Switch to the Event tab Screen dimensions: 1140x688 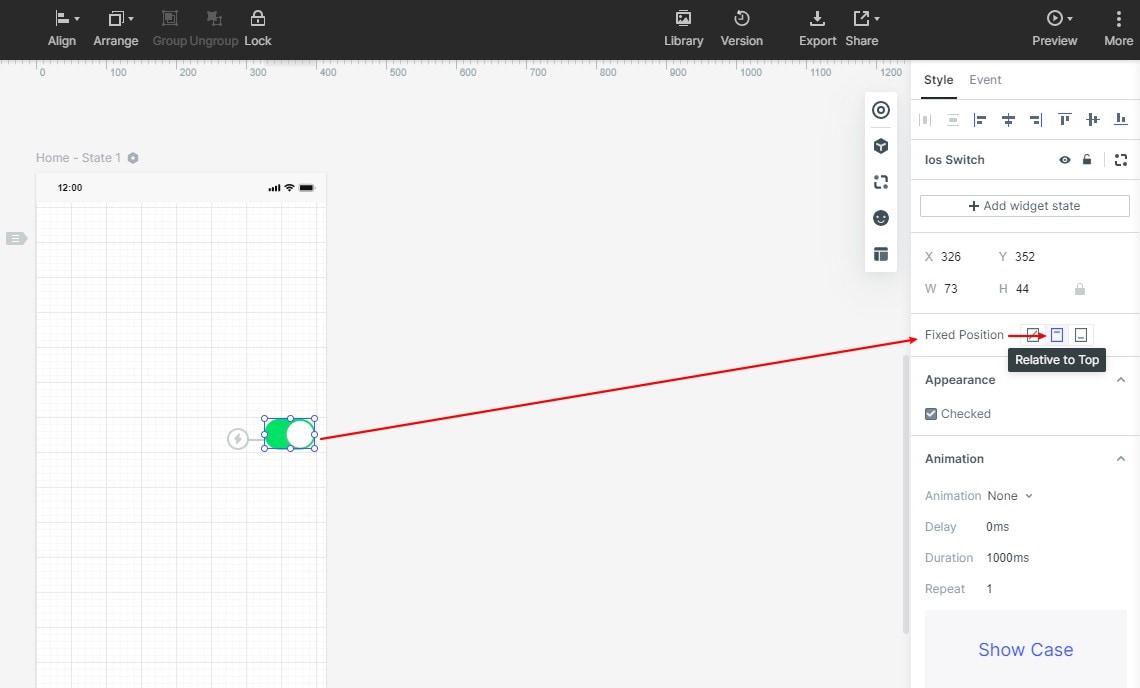[x=985, y=80]
